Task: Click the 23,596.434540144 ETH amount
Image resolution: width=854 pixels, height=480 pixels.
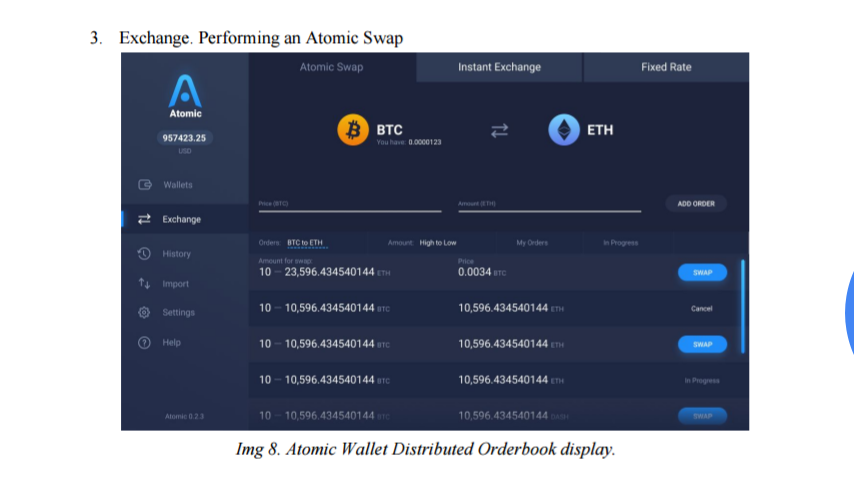Action: click(337, 272)
